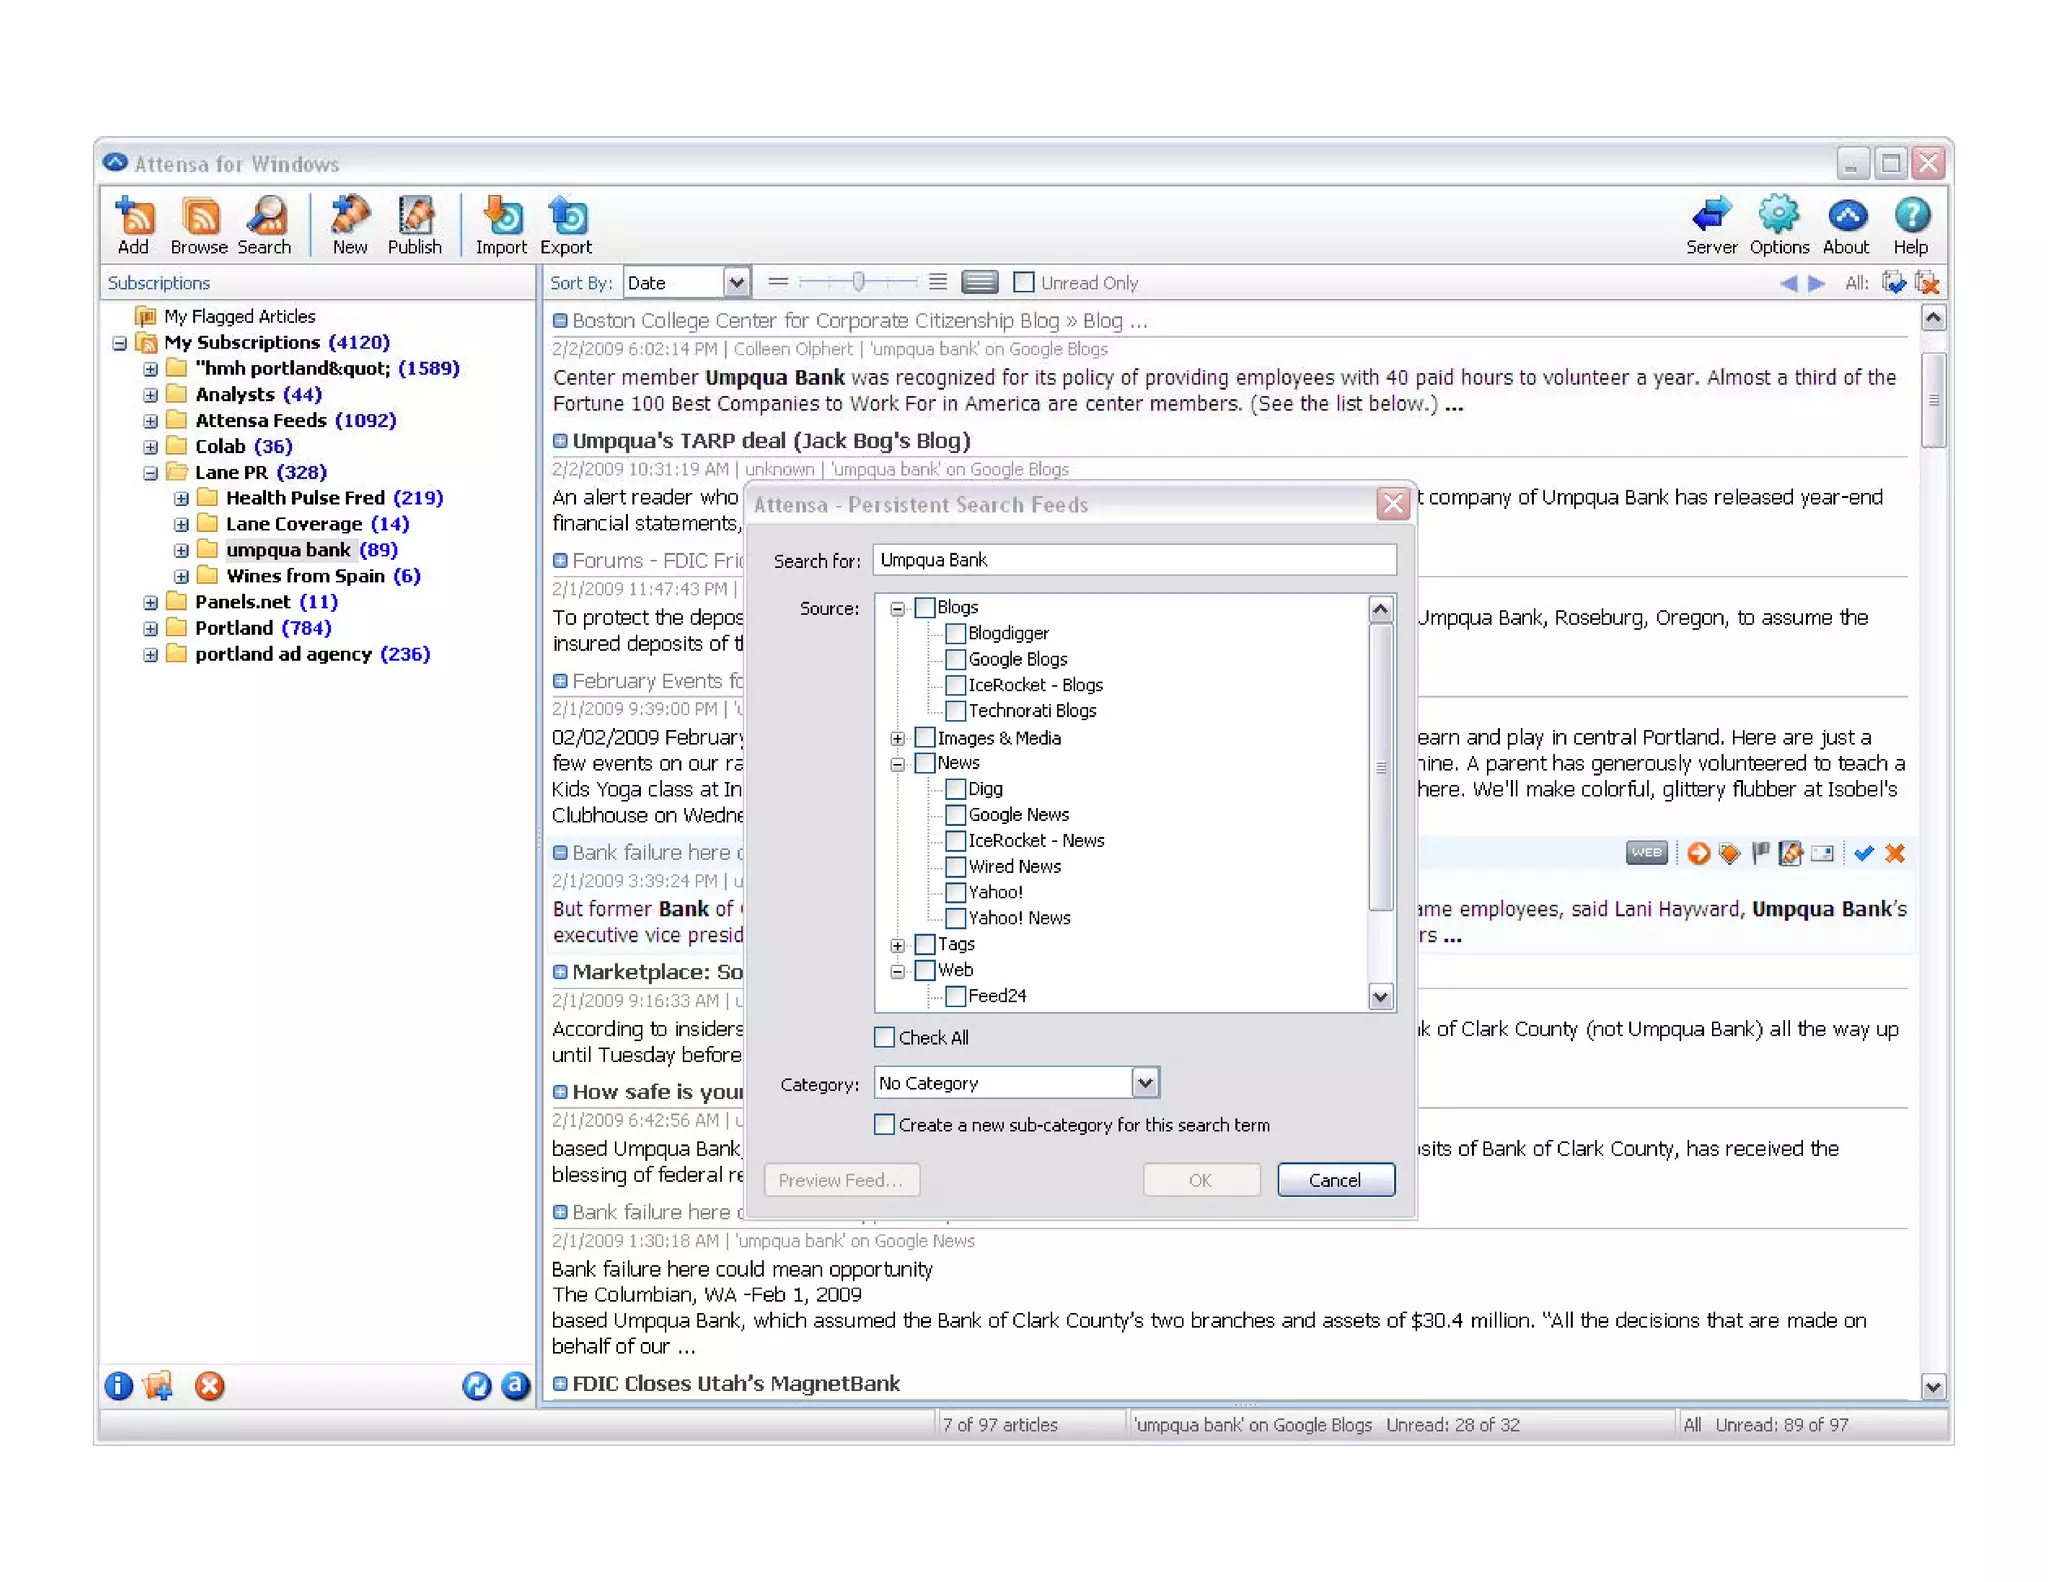Toggle the Unread Only checkbox
Image resolution: width=2048 pixels, height=1582 pixels.
pos(1024,283)
